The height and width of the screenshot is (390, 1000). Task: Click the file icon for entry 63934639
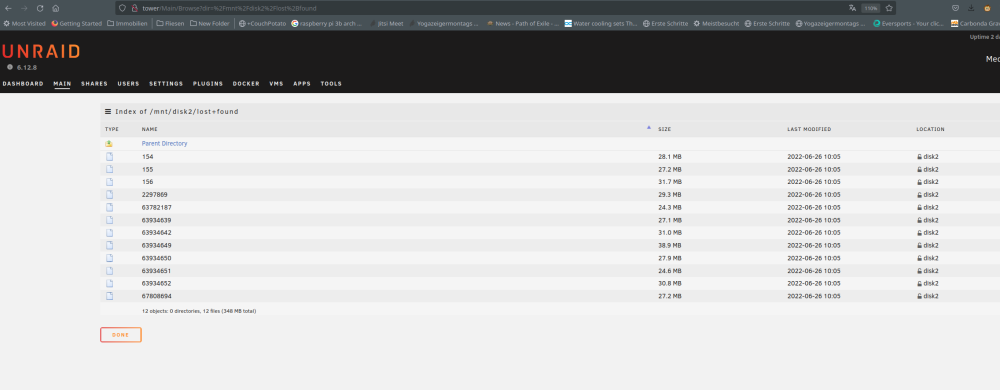[109, 220]
